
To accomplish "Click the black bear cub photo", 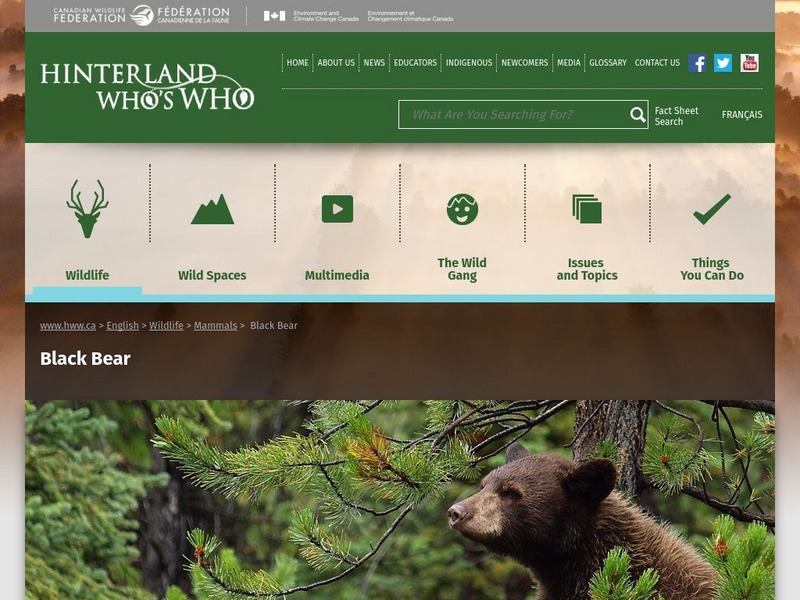I will 400,500.
